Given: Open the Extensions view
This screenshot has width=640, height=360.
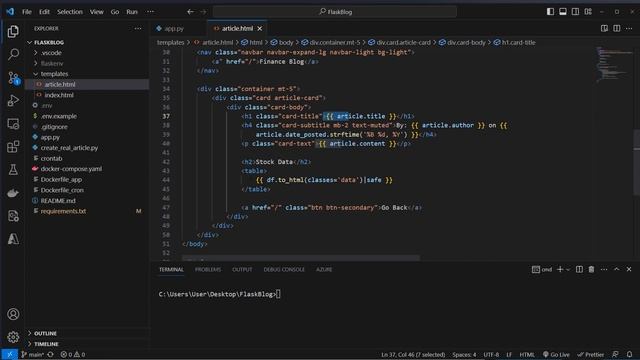Looking at the screenshot, I should tap(13, 147).
